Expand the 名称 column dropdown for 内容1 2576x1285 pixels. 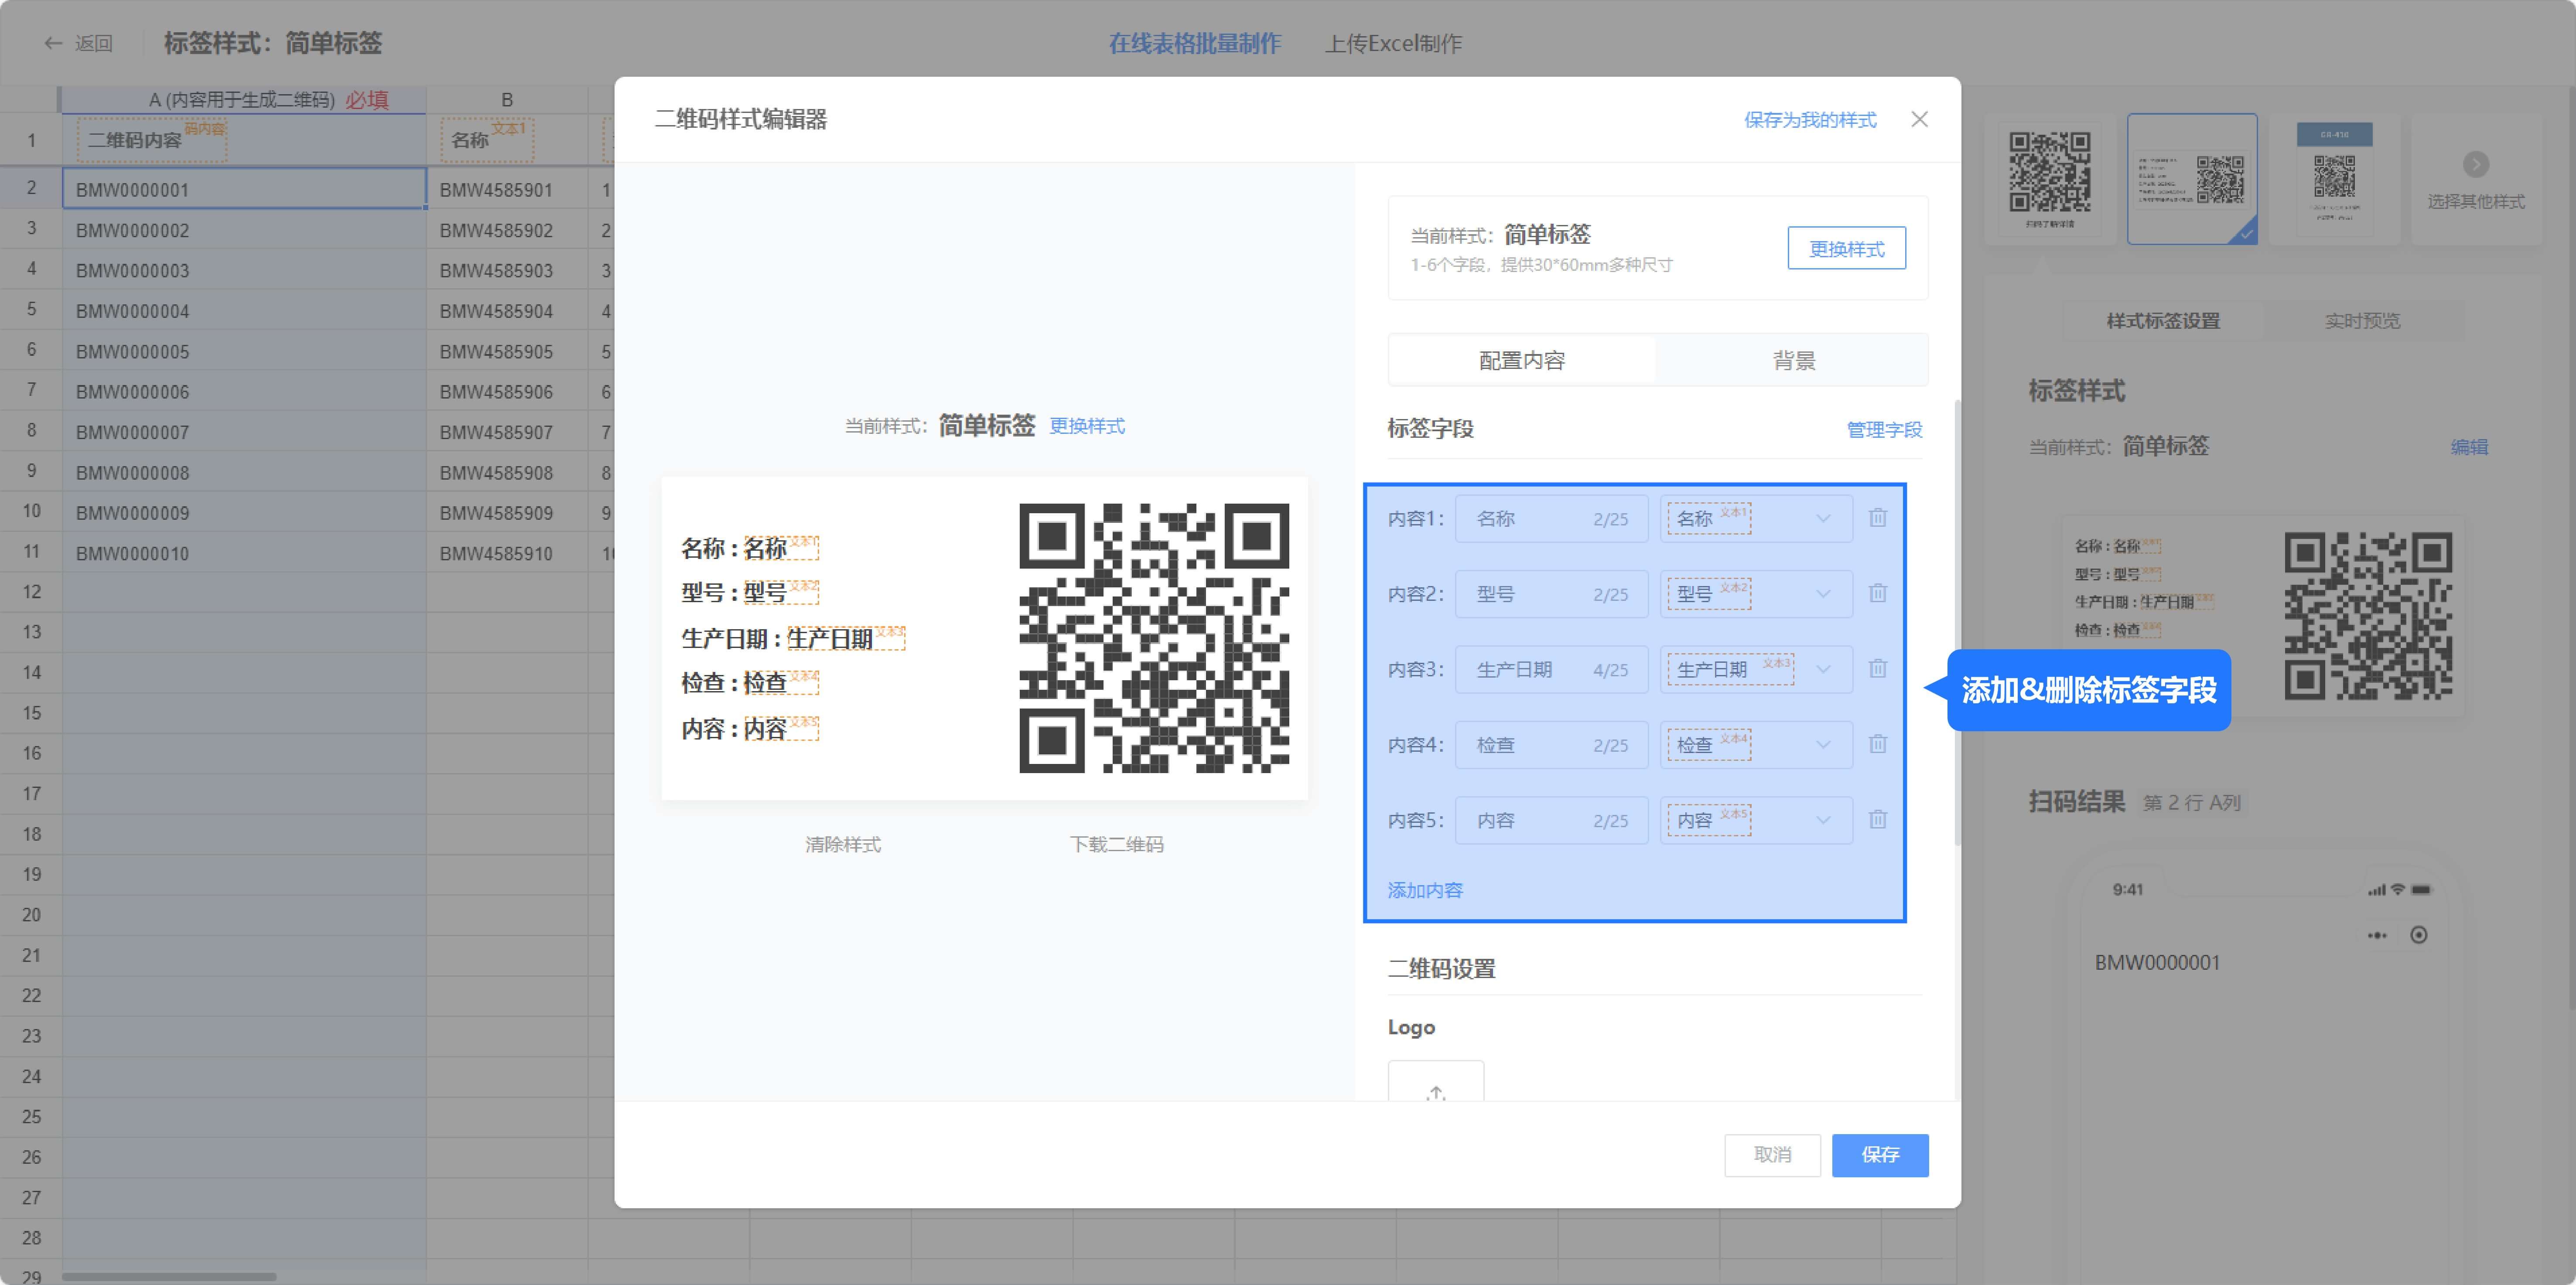[x=1822, y=518]
